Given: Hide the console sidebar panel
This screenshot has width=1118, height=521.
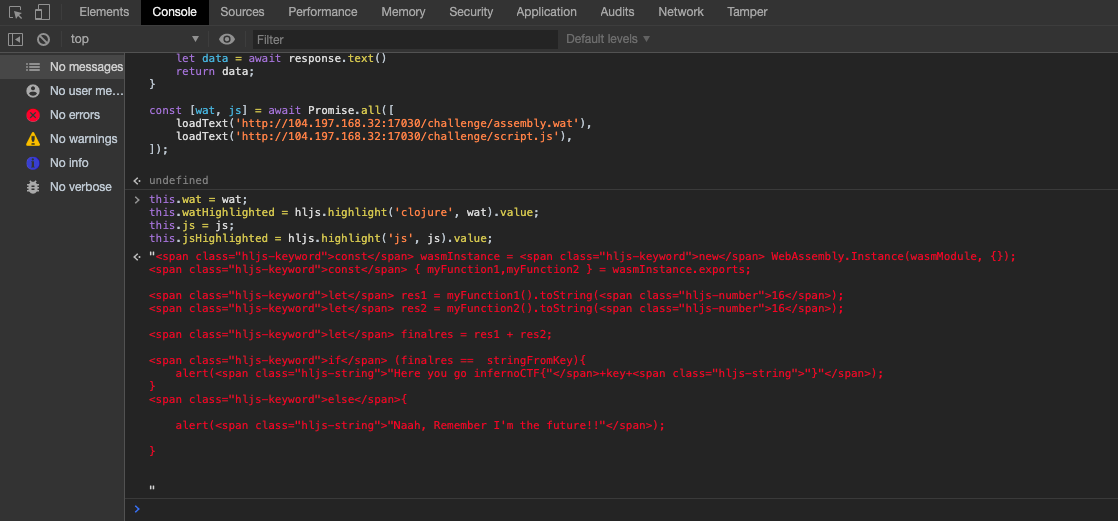Looking at the screenshot, I should [x=15, y=39].
